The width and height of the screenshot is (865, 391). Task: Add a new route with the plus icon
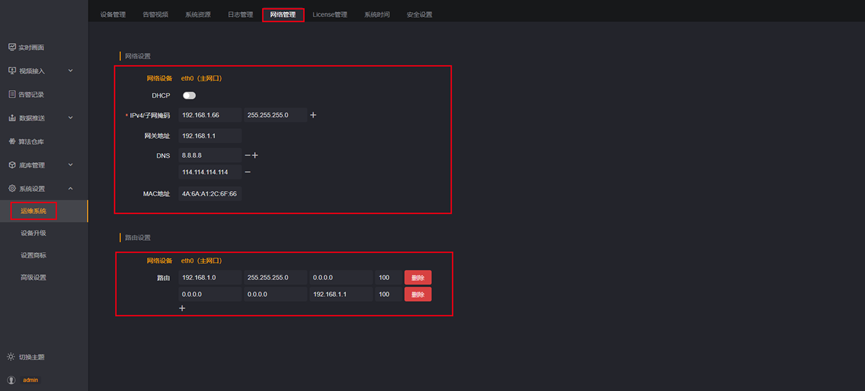pos(182,308)
